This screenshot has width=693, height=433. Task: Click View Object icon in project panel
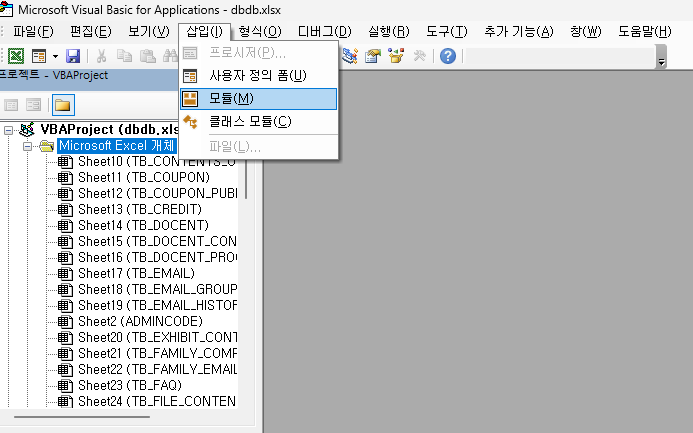pos(33,105)
